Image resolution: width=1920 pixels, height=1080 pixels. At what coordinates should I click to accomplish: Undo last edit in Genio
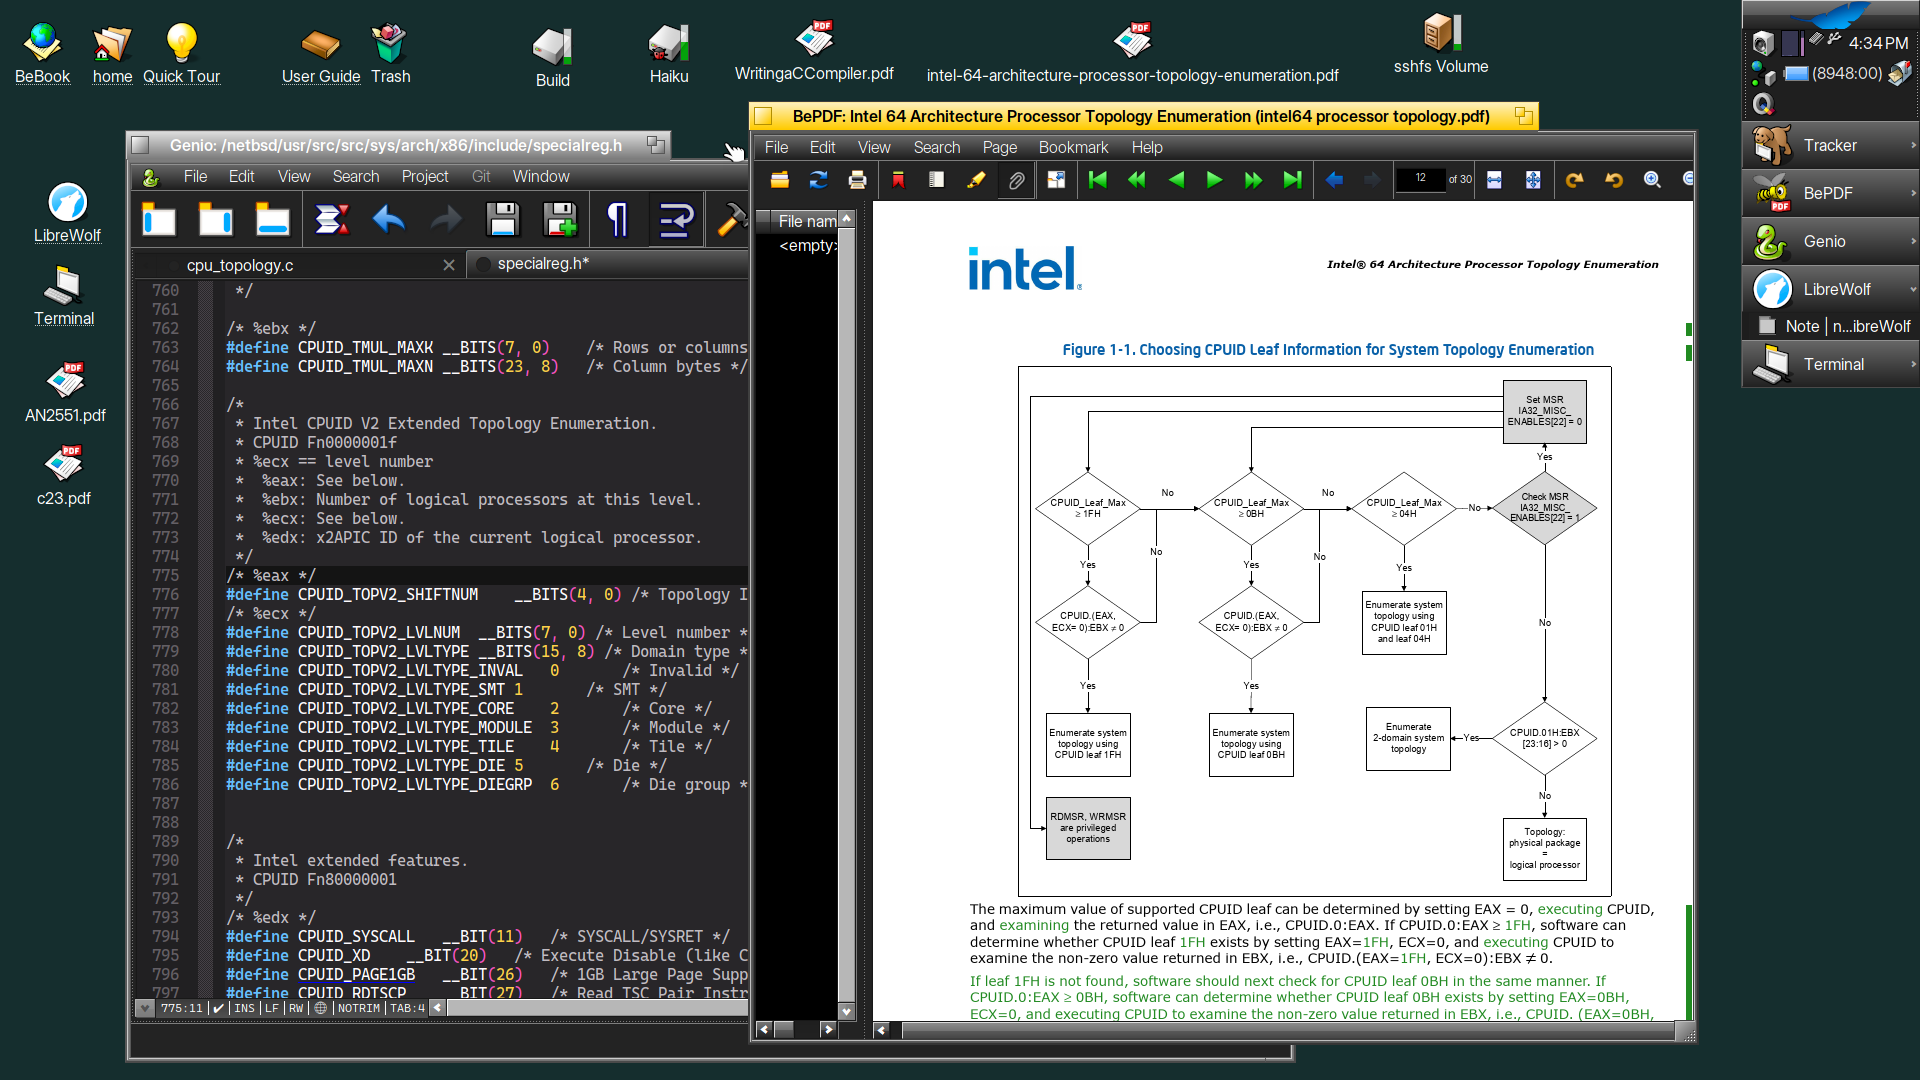[389, 219]
